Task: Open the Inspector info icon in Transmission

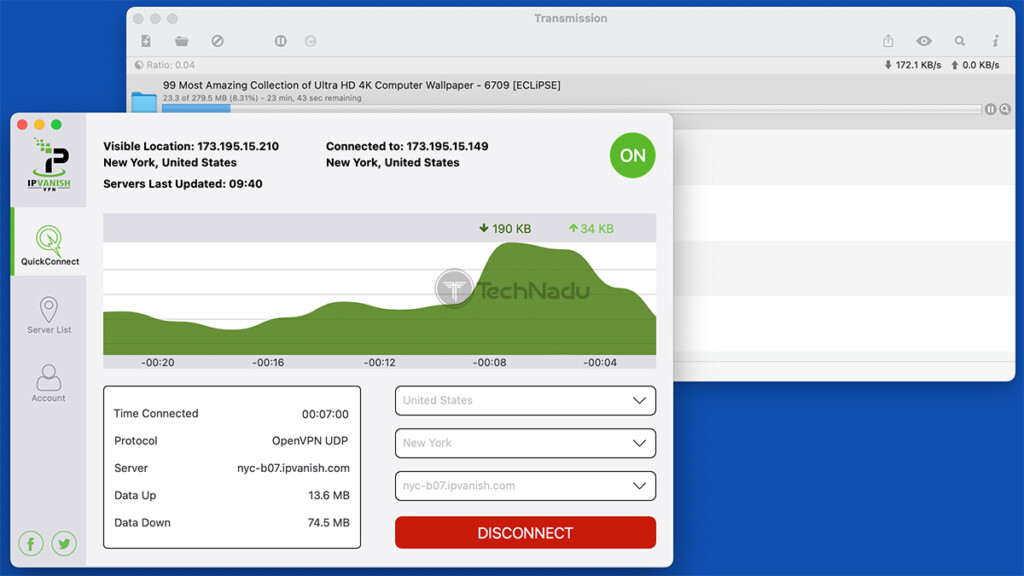Action: tap(995, 41)
